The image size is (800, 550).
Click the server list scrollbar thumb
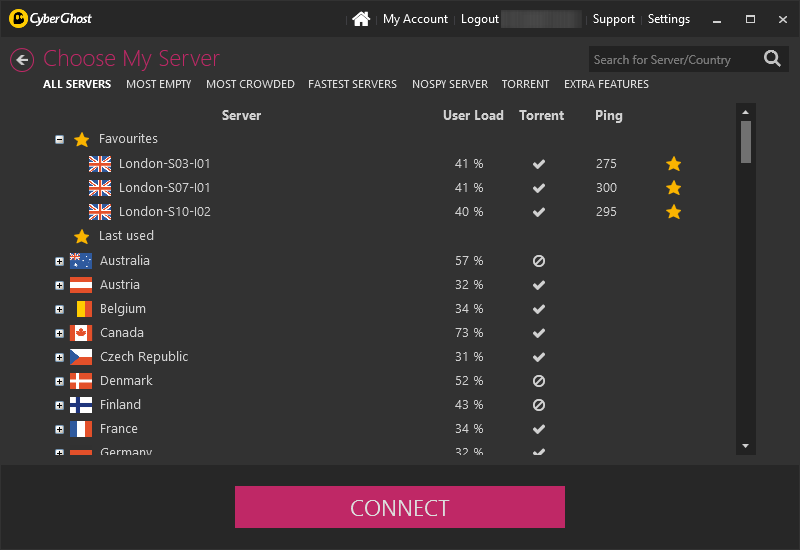tap(745, 142)
